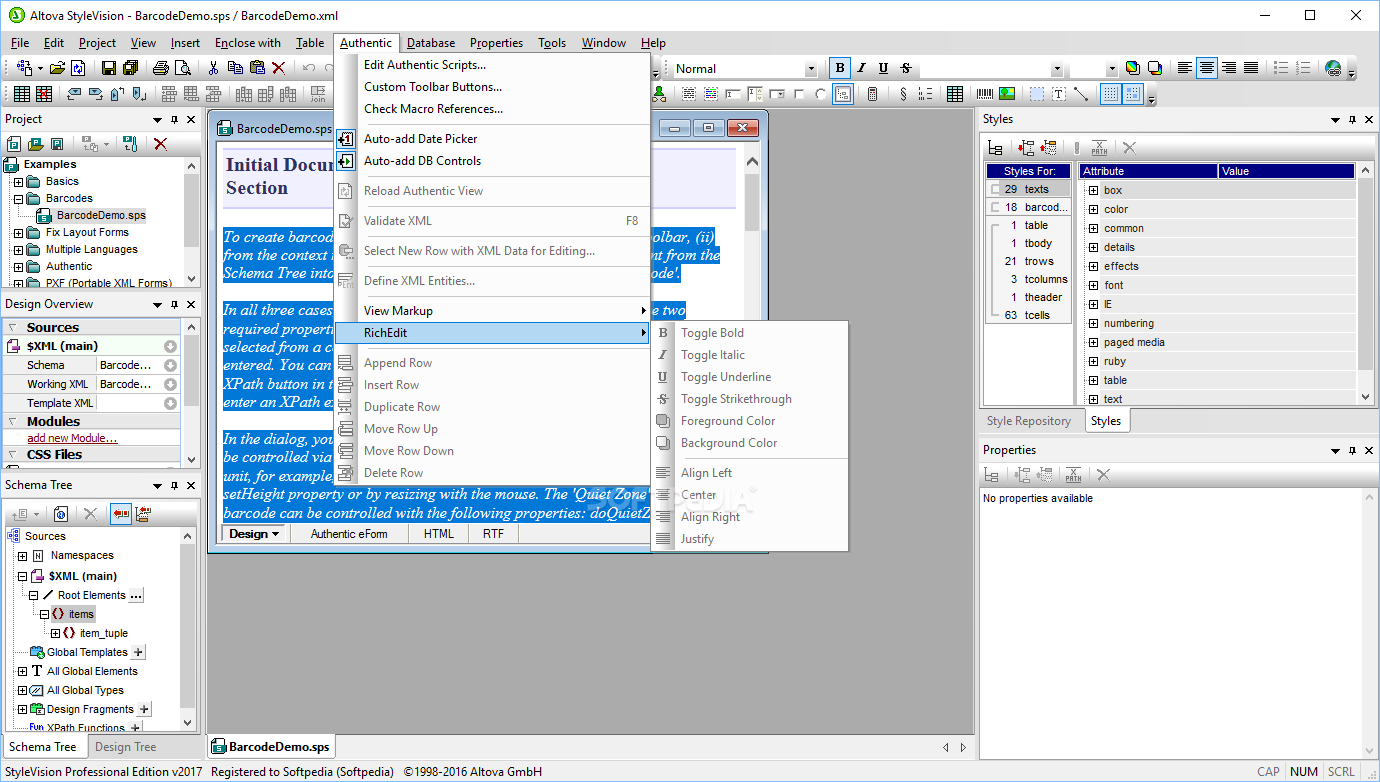
Task: Click the foreground color toolbar swatch
Action: click(1132, 68)
